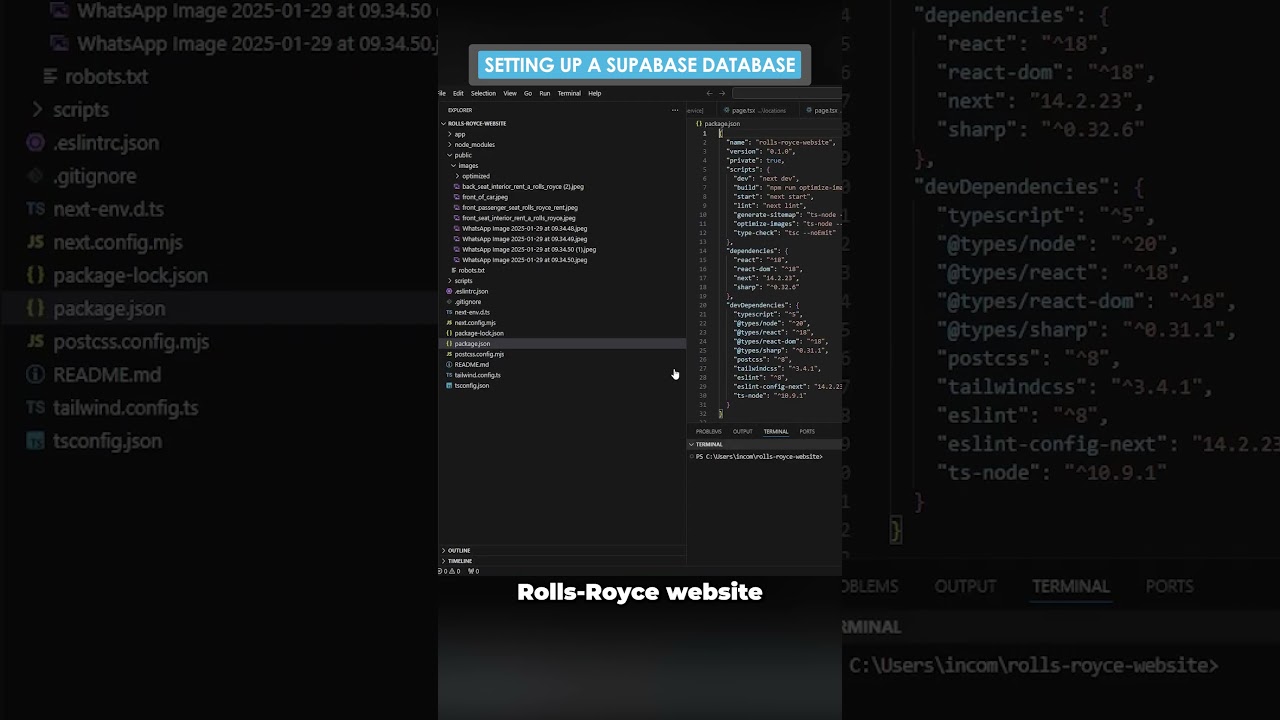
Task: Switch to the PROBLEMS panel tab
Action: point(709,431)
